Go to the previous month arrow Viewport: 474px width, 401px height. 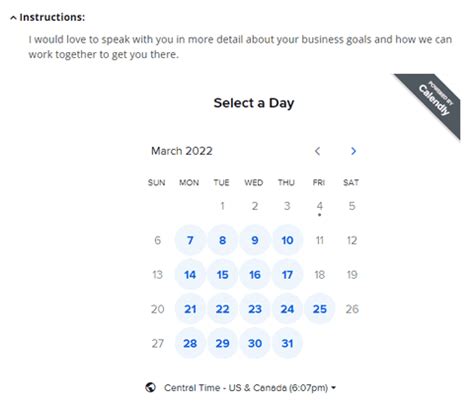click(317, 151)
